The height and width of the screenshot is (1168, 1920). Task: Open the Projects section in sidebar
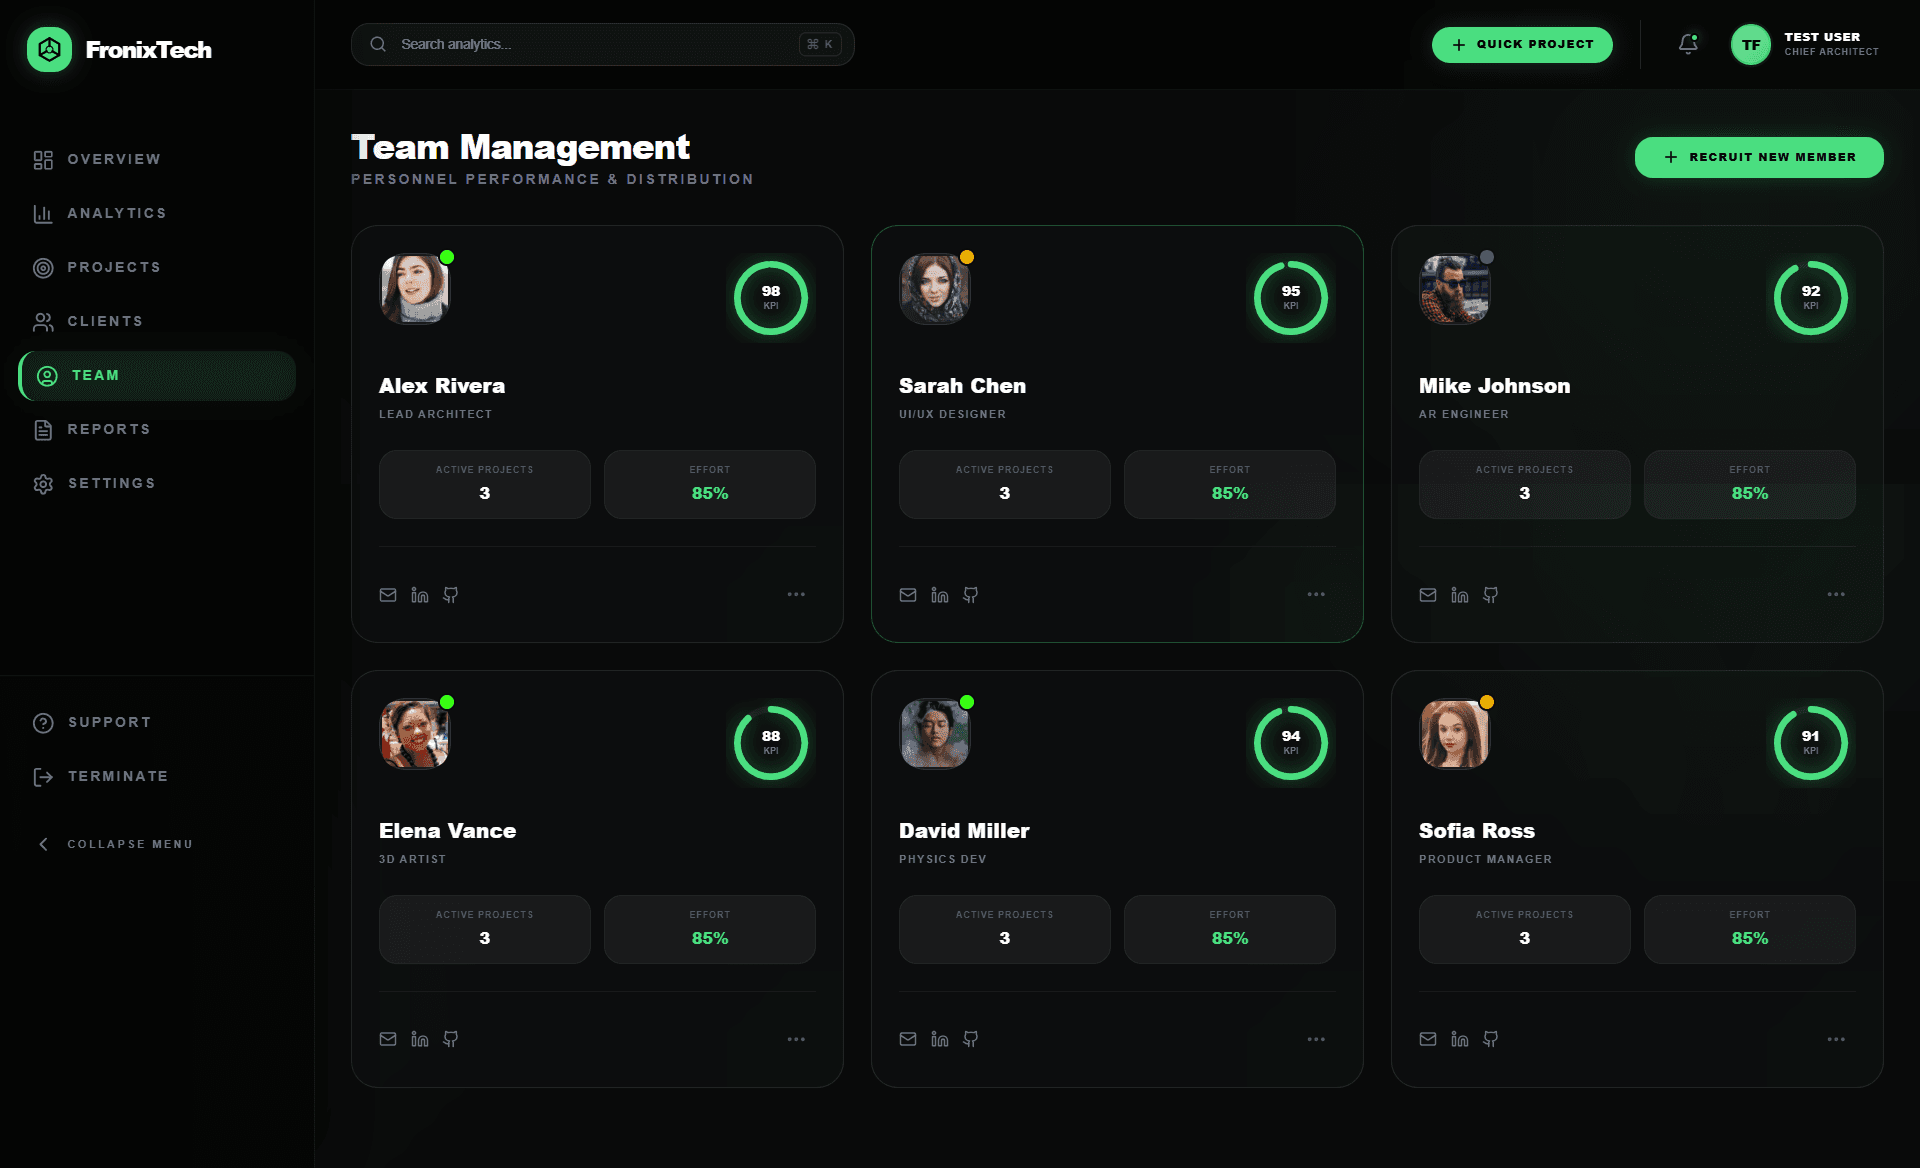tap(113, 267)
